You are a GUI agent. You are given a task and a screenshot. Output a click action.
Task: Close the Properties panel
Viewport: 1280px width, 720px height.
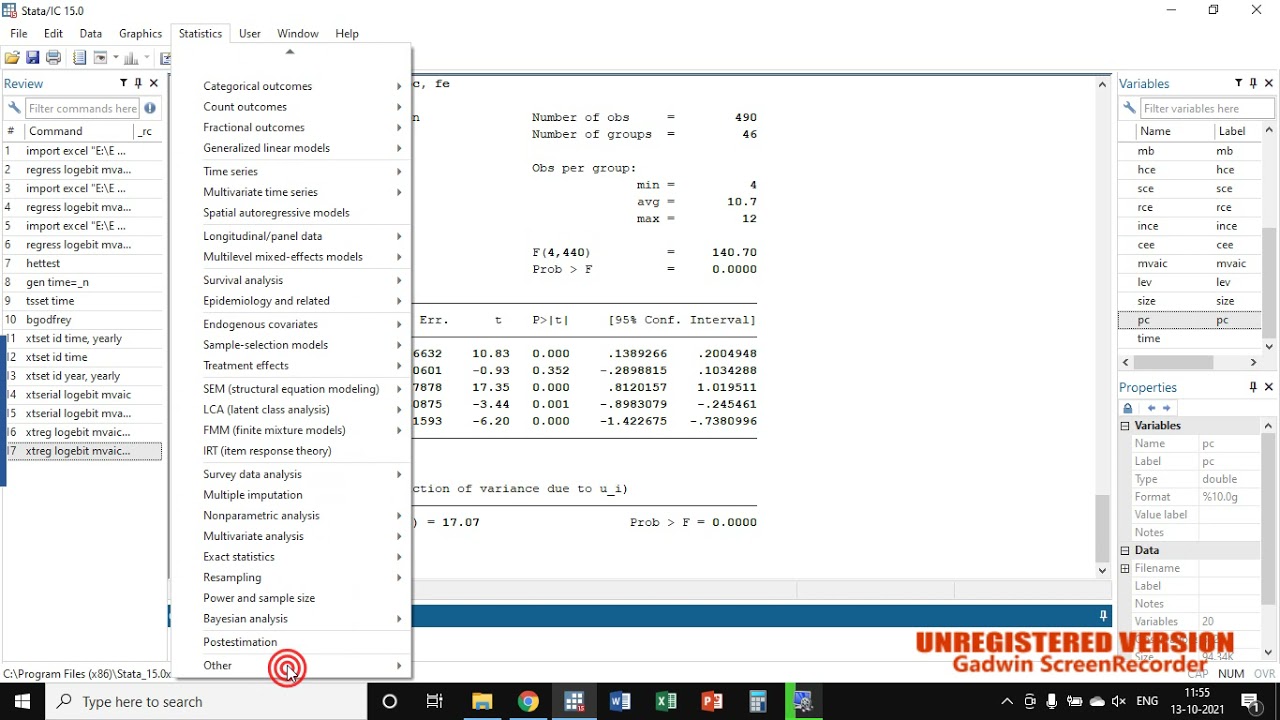click(x=1269, y=387)
